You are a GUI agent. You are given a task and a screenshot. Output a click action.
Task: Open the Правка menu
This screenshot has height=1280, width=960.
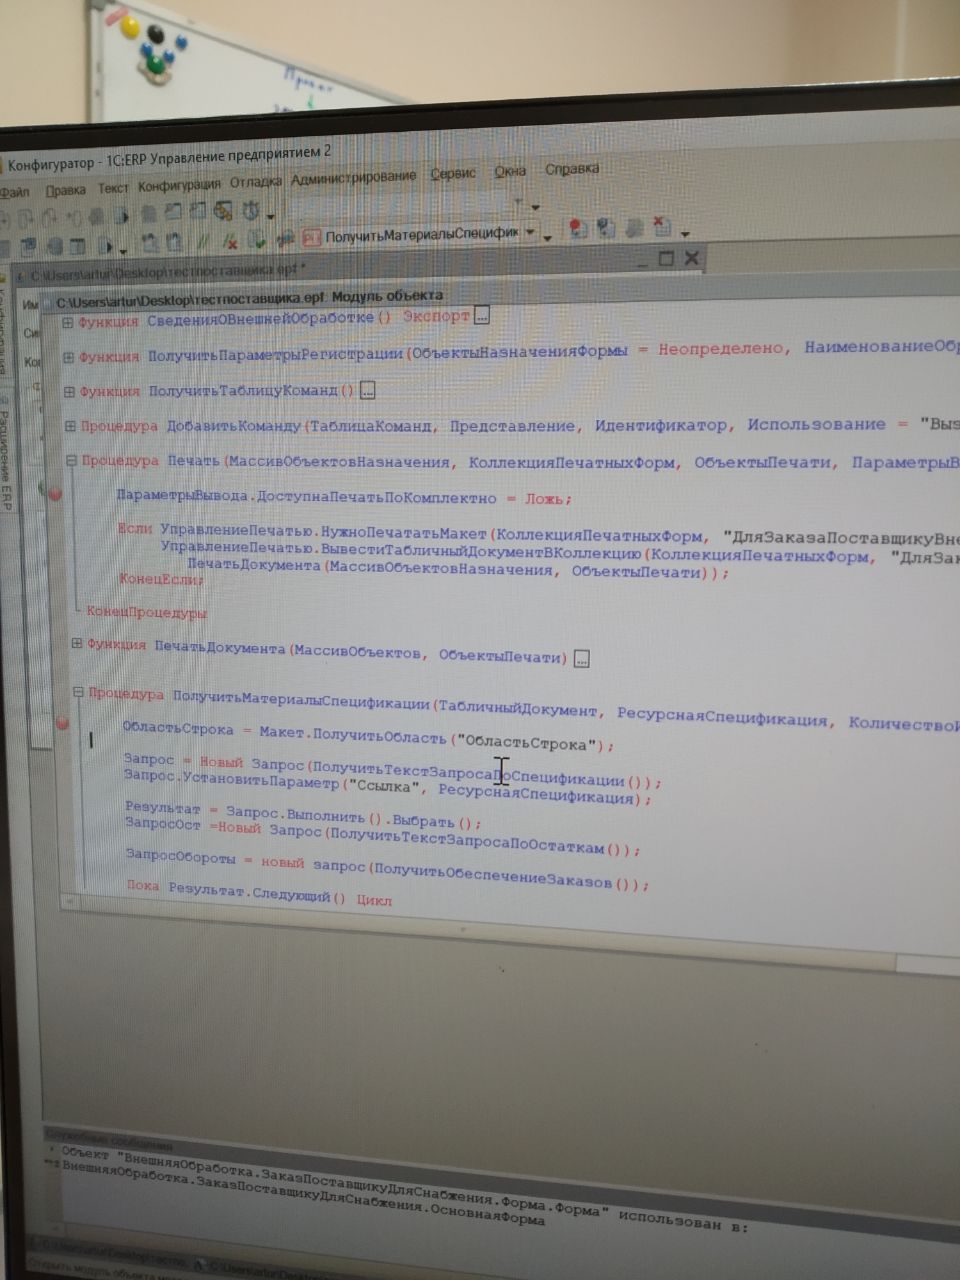tap(66, 190)
